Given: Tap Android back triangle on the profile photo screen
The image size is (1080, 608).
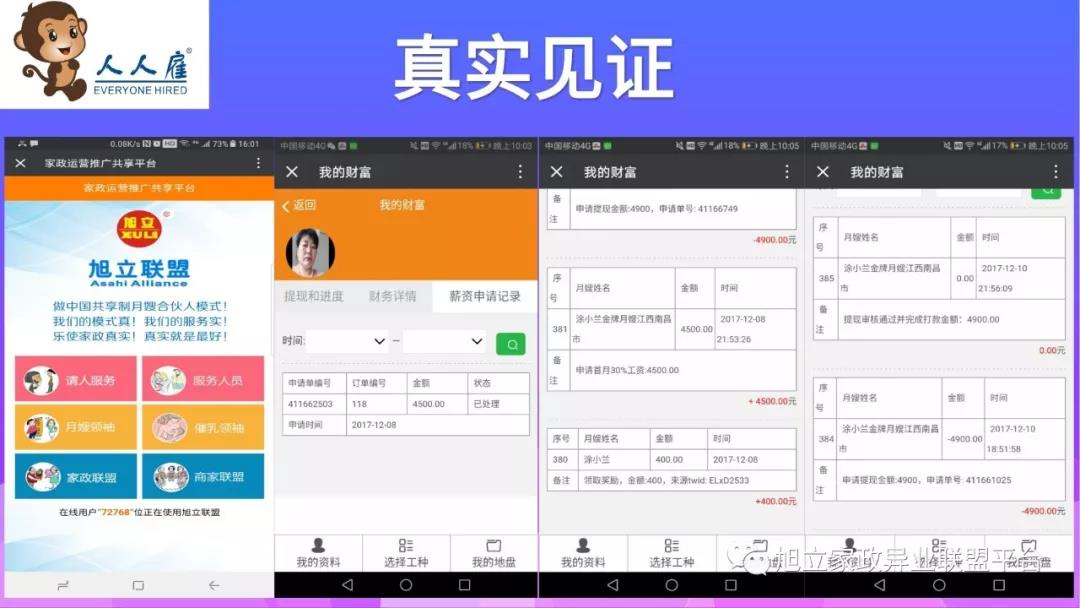Looking at the screenshot, I should click(347, 585).
